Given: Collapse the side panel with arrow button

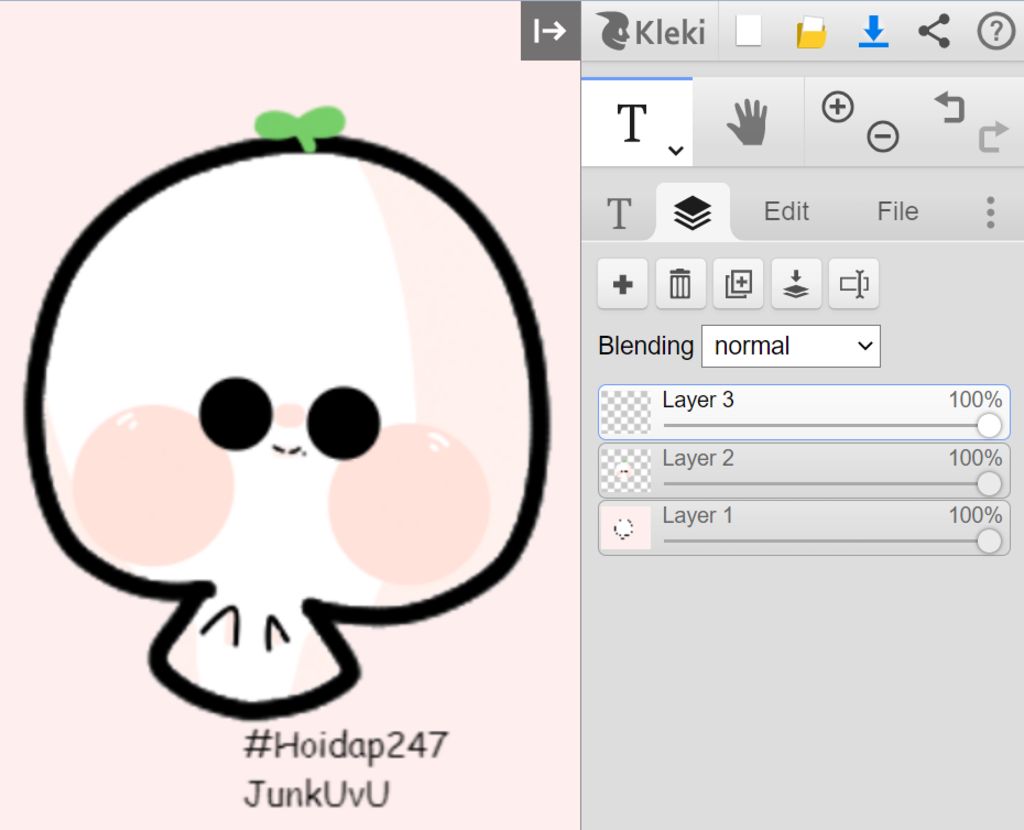Looking at the screenshot, I should click(x=550, y=32).
